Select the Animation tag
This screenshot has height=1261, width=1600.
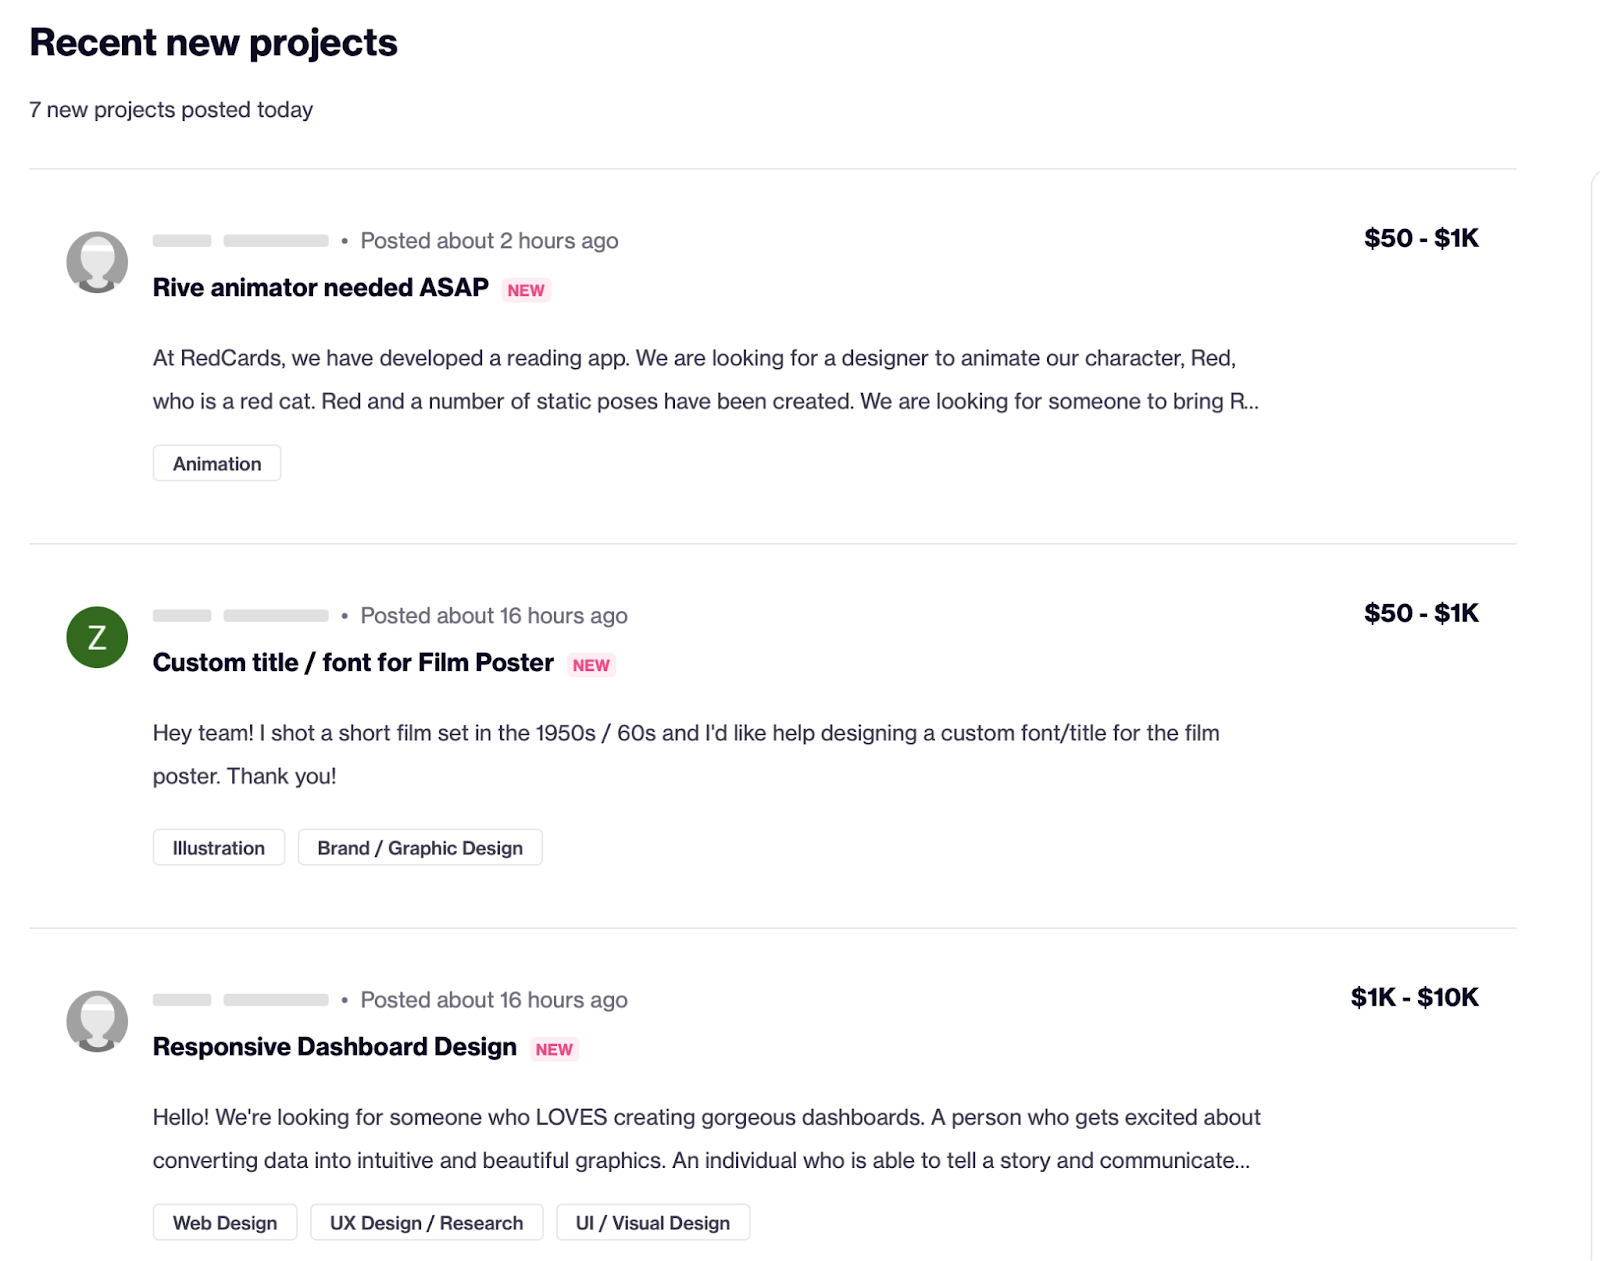click(217, 463)
